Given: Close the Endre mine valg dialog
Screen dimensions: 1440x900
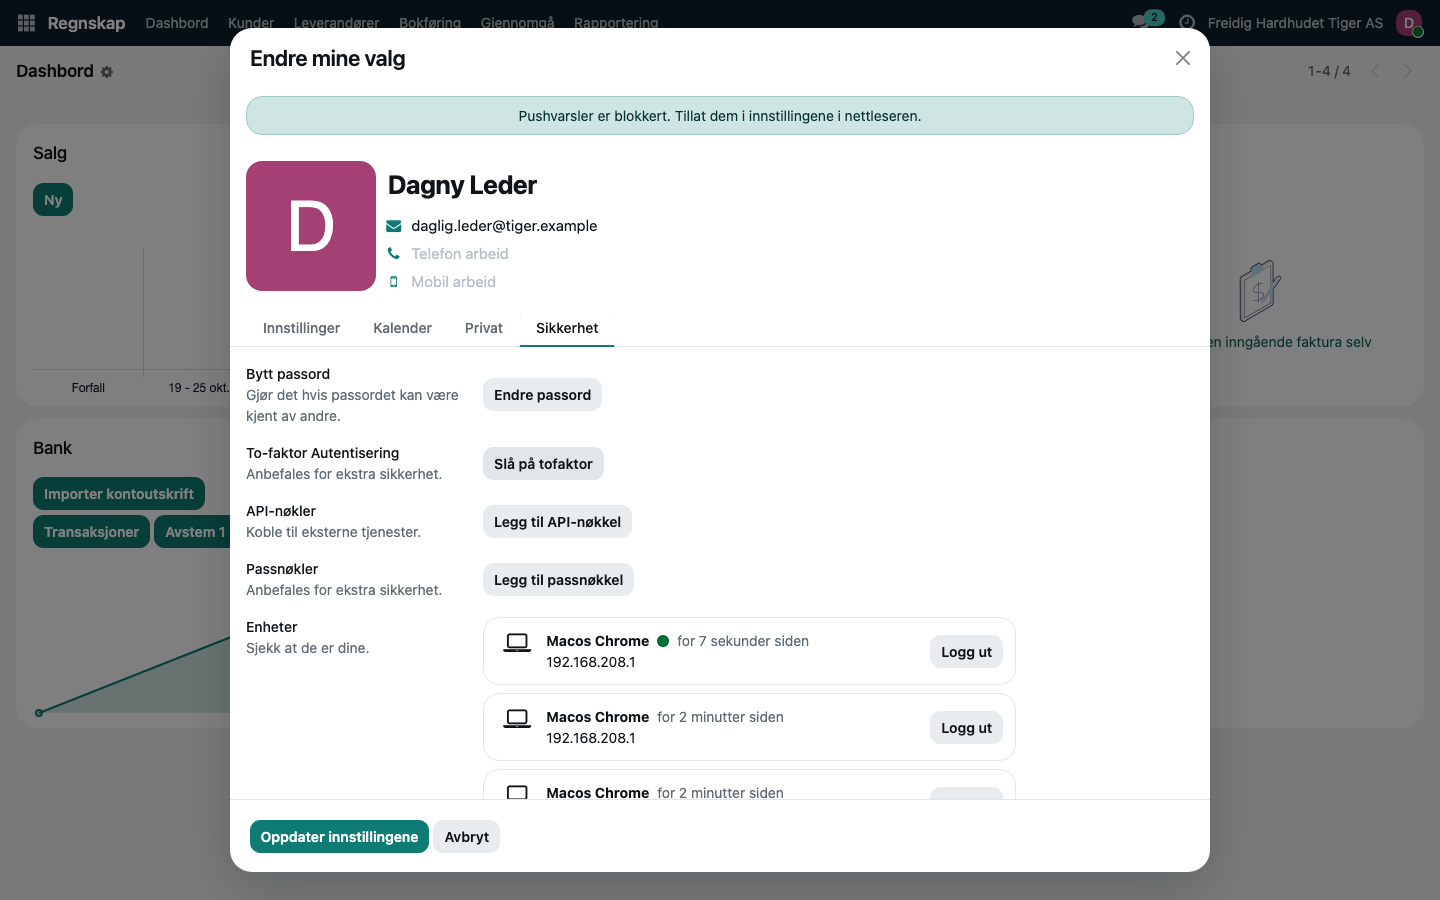Looking at the screenshot, I should pyautogui.click(x=1183, y=58).
